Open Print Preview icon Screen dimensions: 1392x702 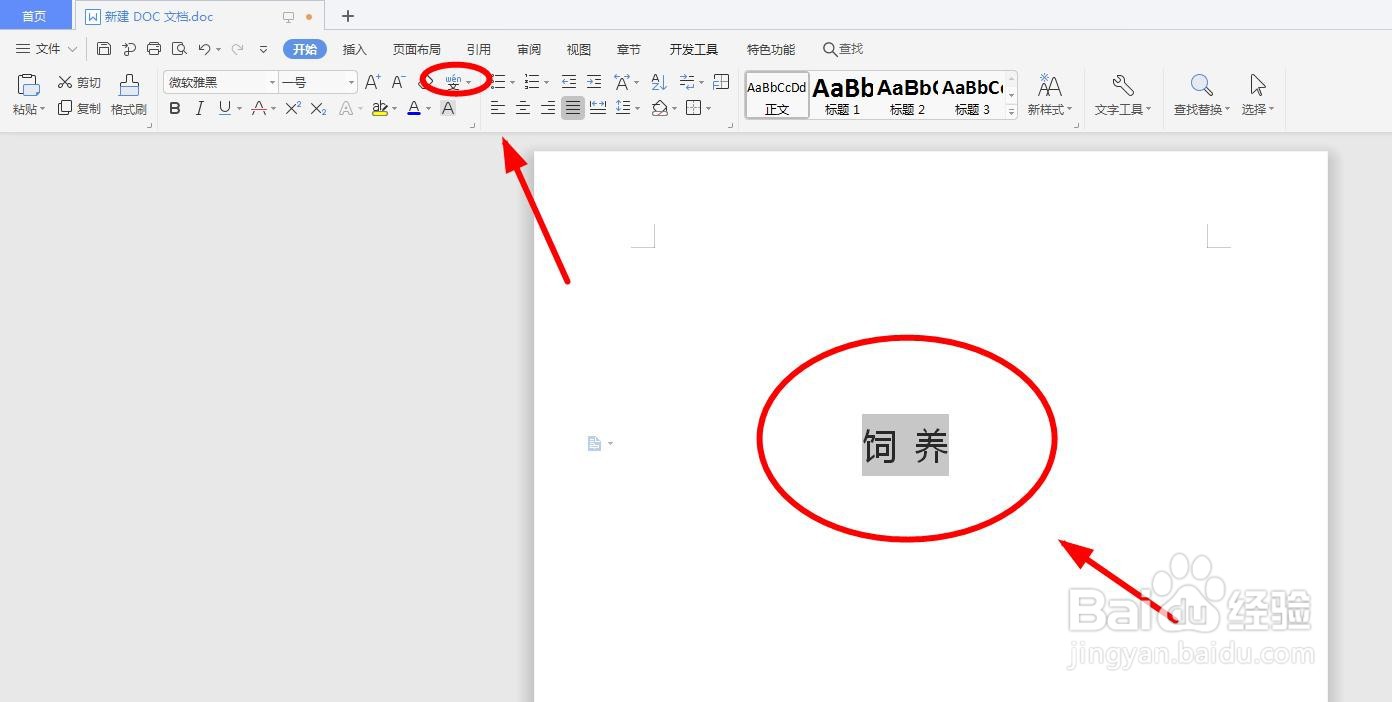(x=179, y=49)
